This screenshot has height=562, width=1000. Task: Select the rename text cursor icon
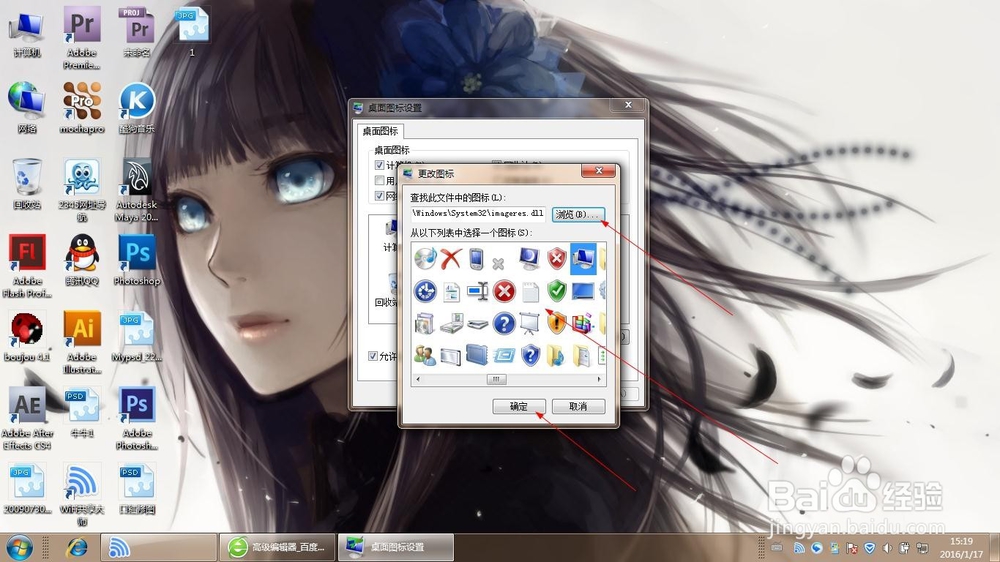tap(477, 292)
